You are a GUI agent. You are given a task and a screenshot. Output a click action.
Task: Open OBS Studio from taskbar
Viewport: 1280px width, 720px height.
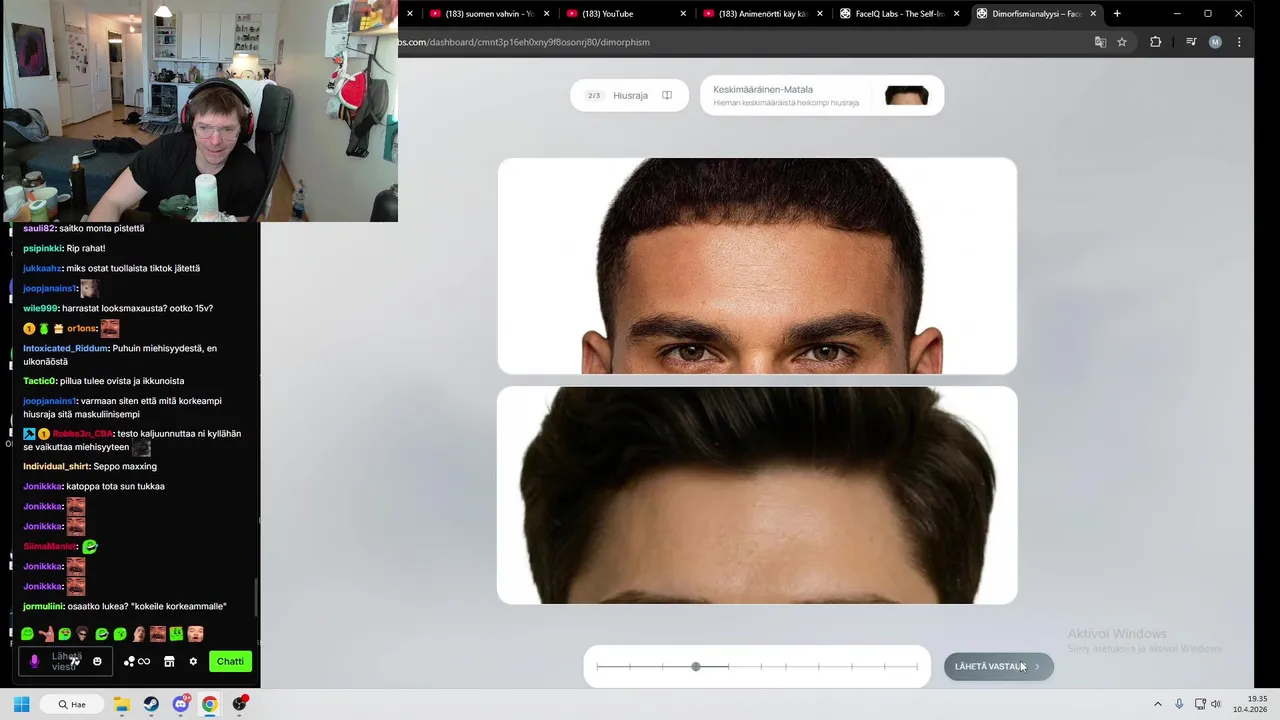click(239, 704)
